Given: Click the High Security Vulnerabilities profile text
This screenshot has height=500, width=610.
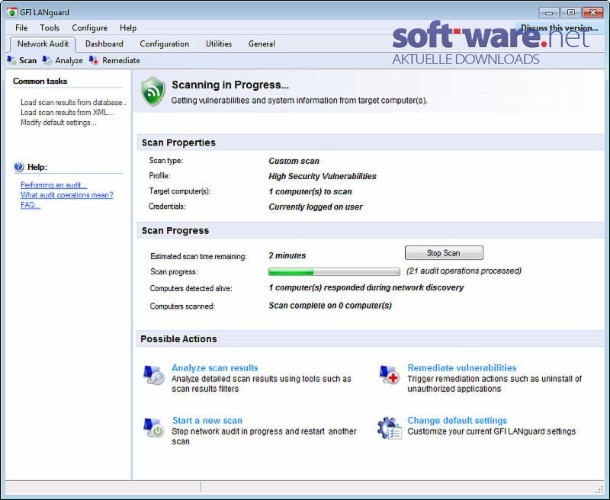Looking at the screenshot, I should (323, 176).
